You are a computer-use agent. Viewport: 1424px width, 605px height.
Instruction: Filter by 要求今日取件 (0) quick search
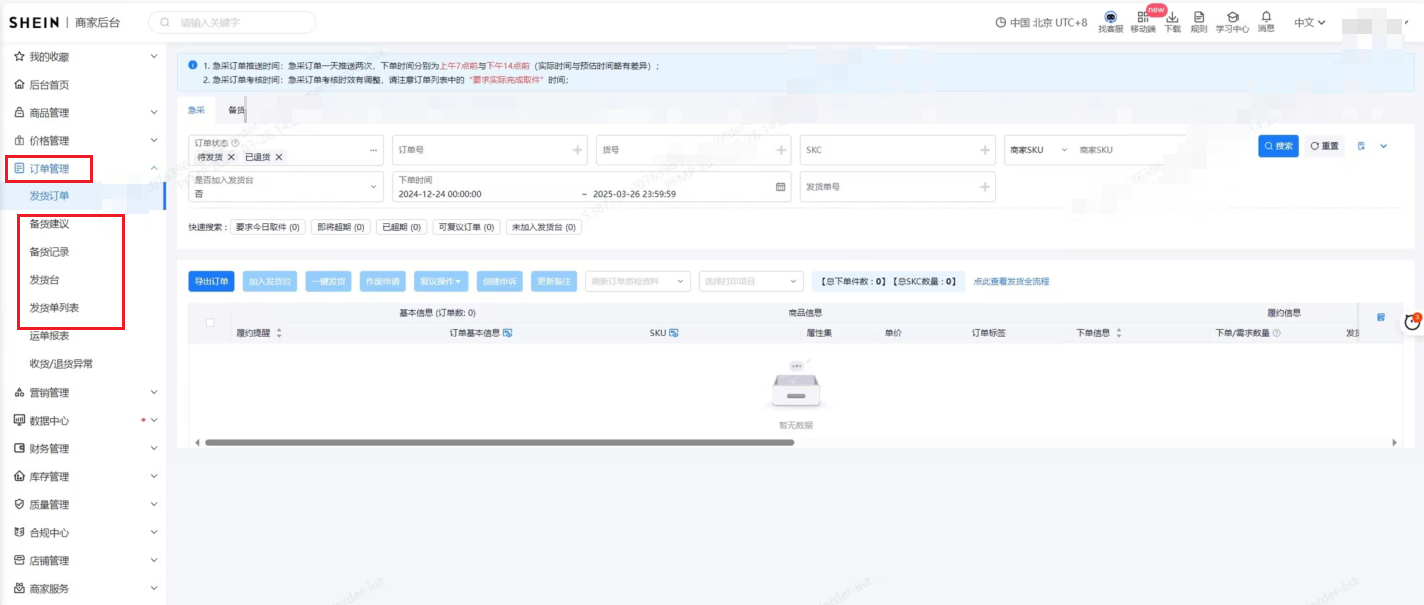point(267,227)
